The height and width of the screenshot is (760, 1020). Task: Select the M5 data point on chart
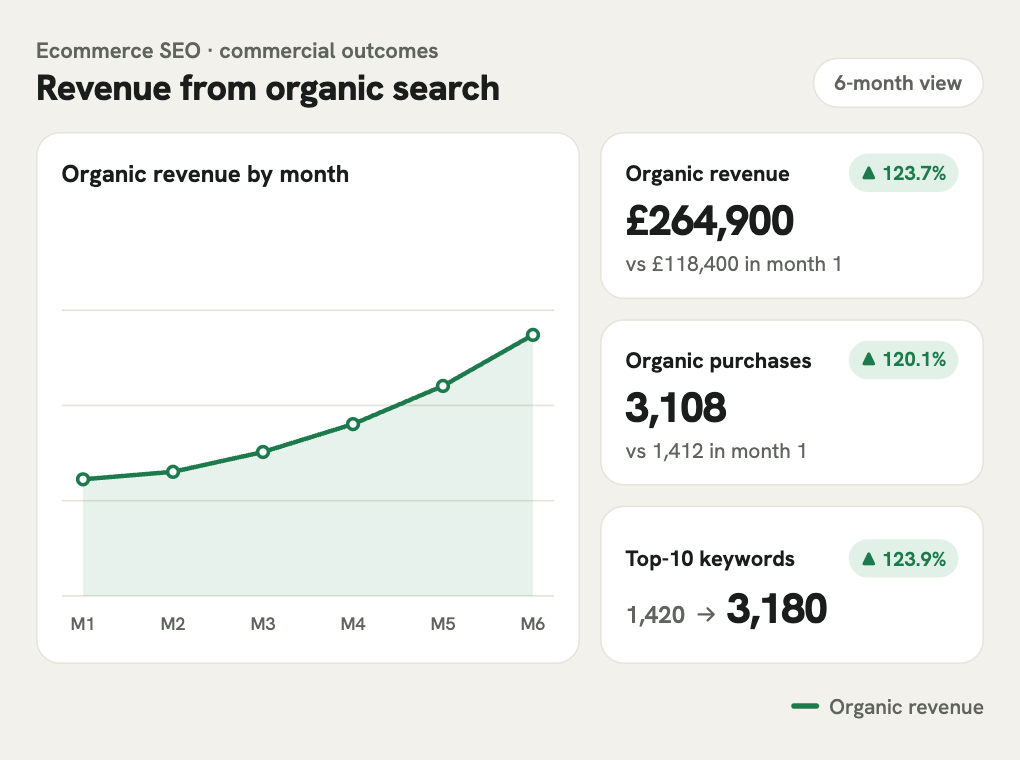coord(443,386)
